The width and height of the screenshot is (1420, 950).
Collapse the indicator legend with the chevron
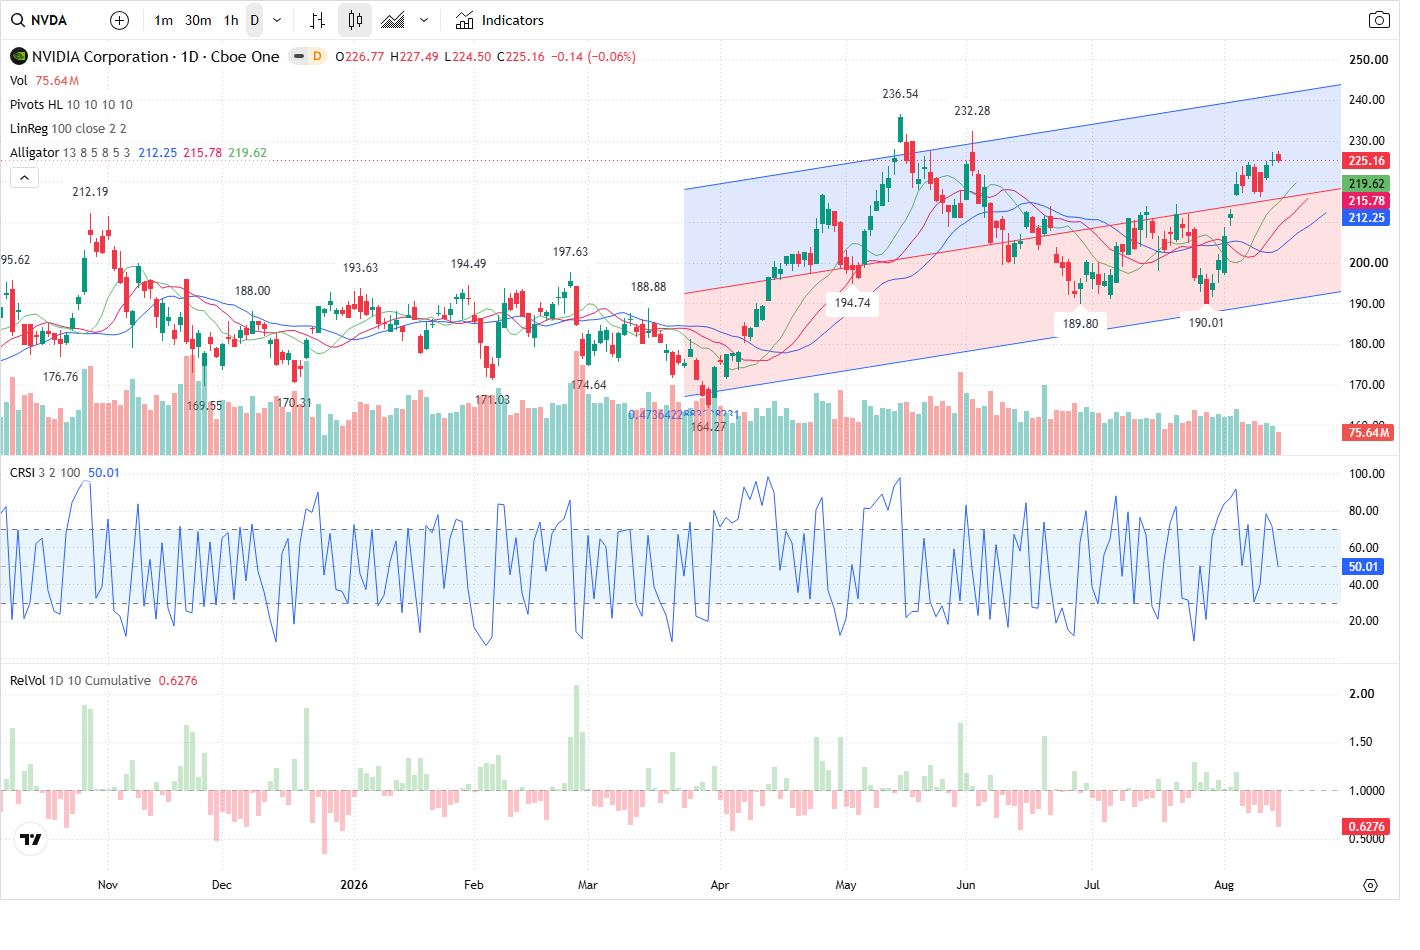(24, 177)
